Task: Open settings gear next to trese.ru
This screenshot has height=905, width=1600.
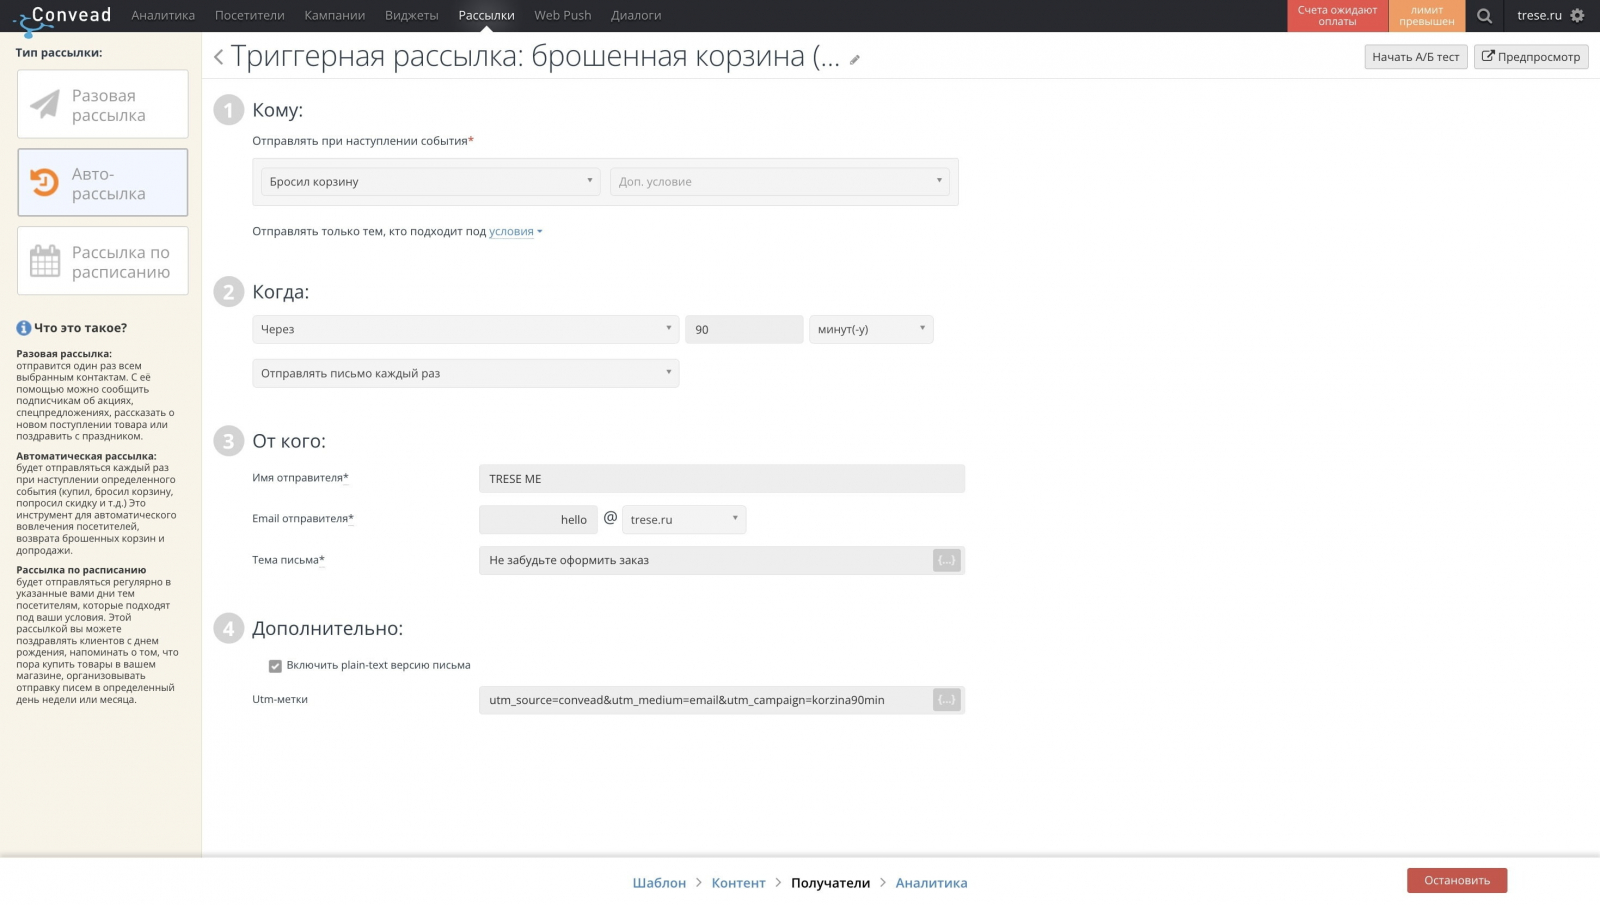Action: pos(1577,16)
